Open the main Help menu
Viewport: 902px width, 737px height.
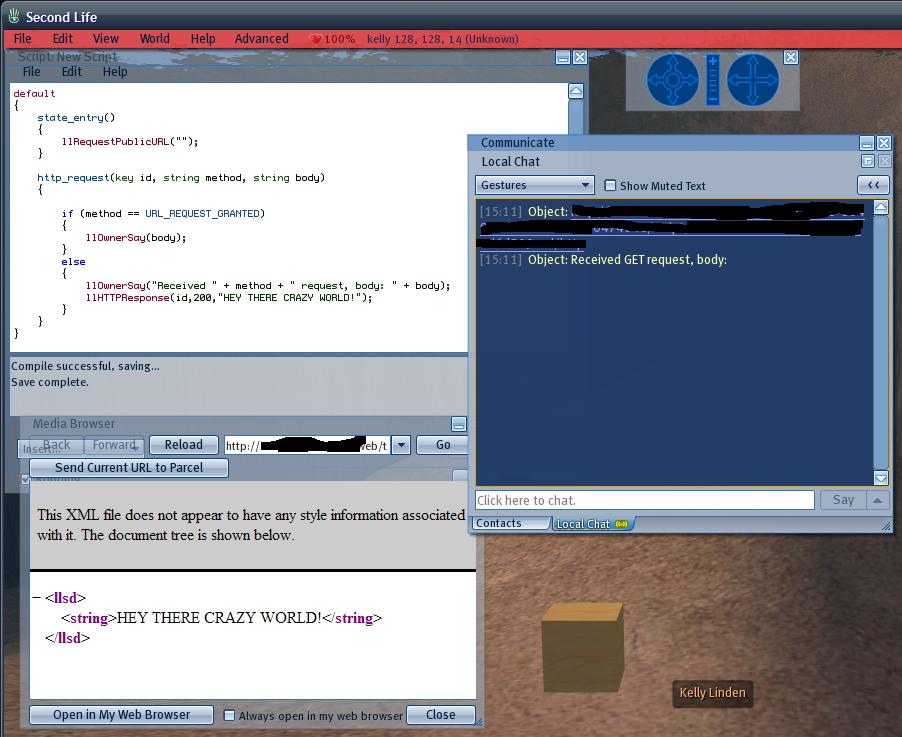[x=202, y=39]
